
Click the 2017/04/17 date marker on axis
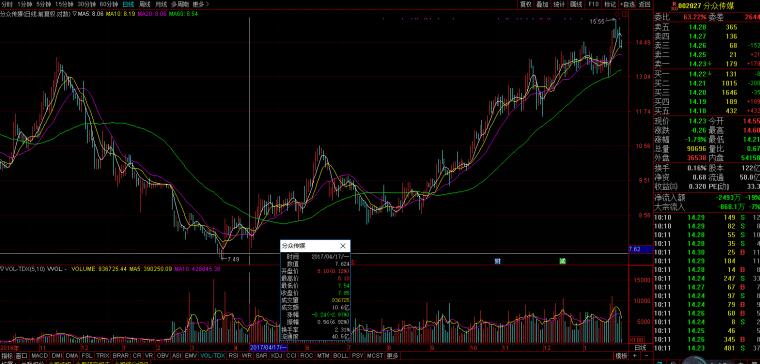268,348
